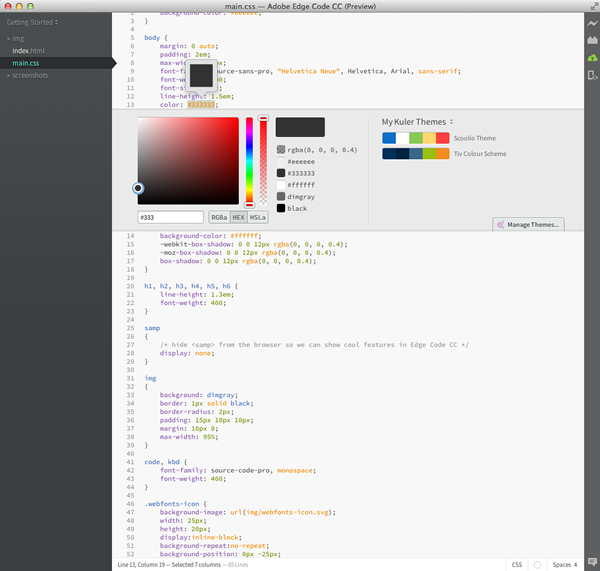Change the indent size value 4

tap(575, 565)
